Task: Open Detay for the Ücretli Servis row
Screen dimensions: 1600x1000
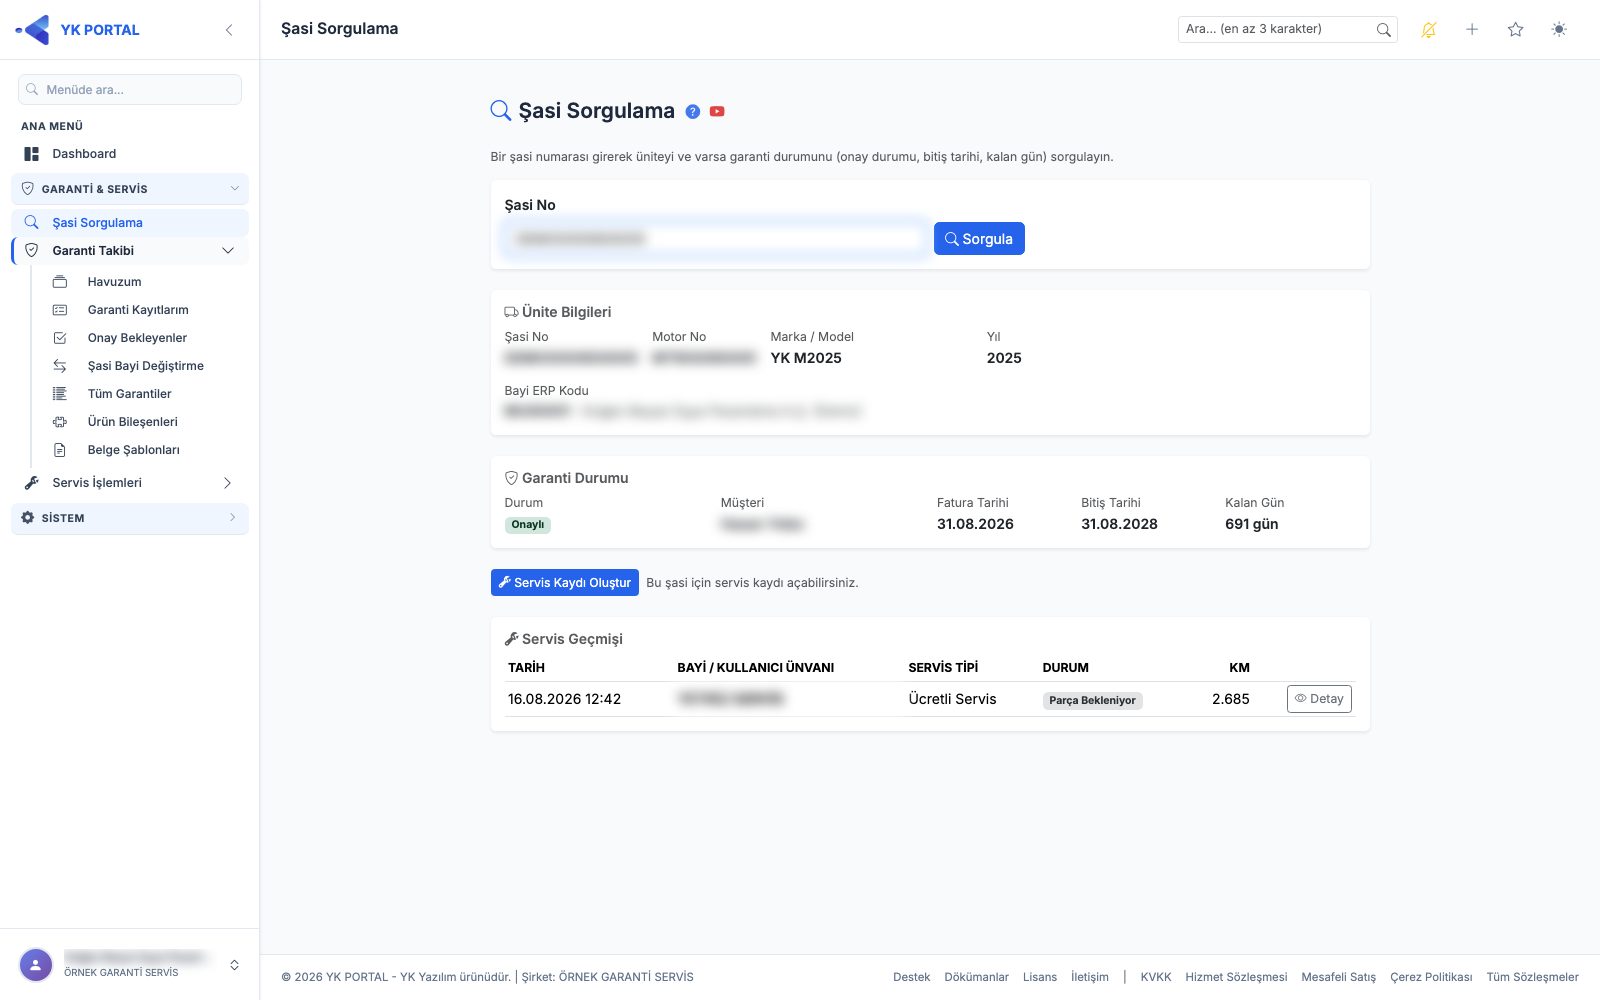Action: tap(1319, 699)
